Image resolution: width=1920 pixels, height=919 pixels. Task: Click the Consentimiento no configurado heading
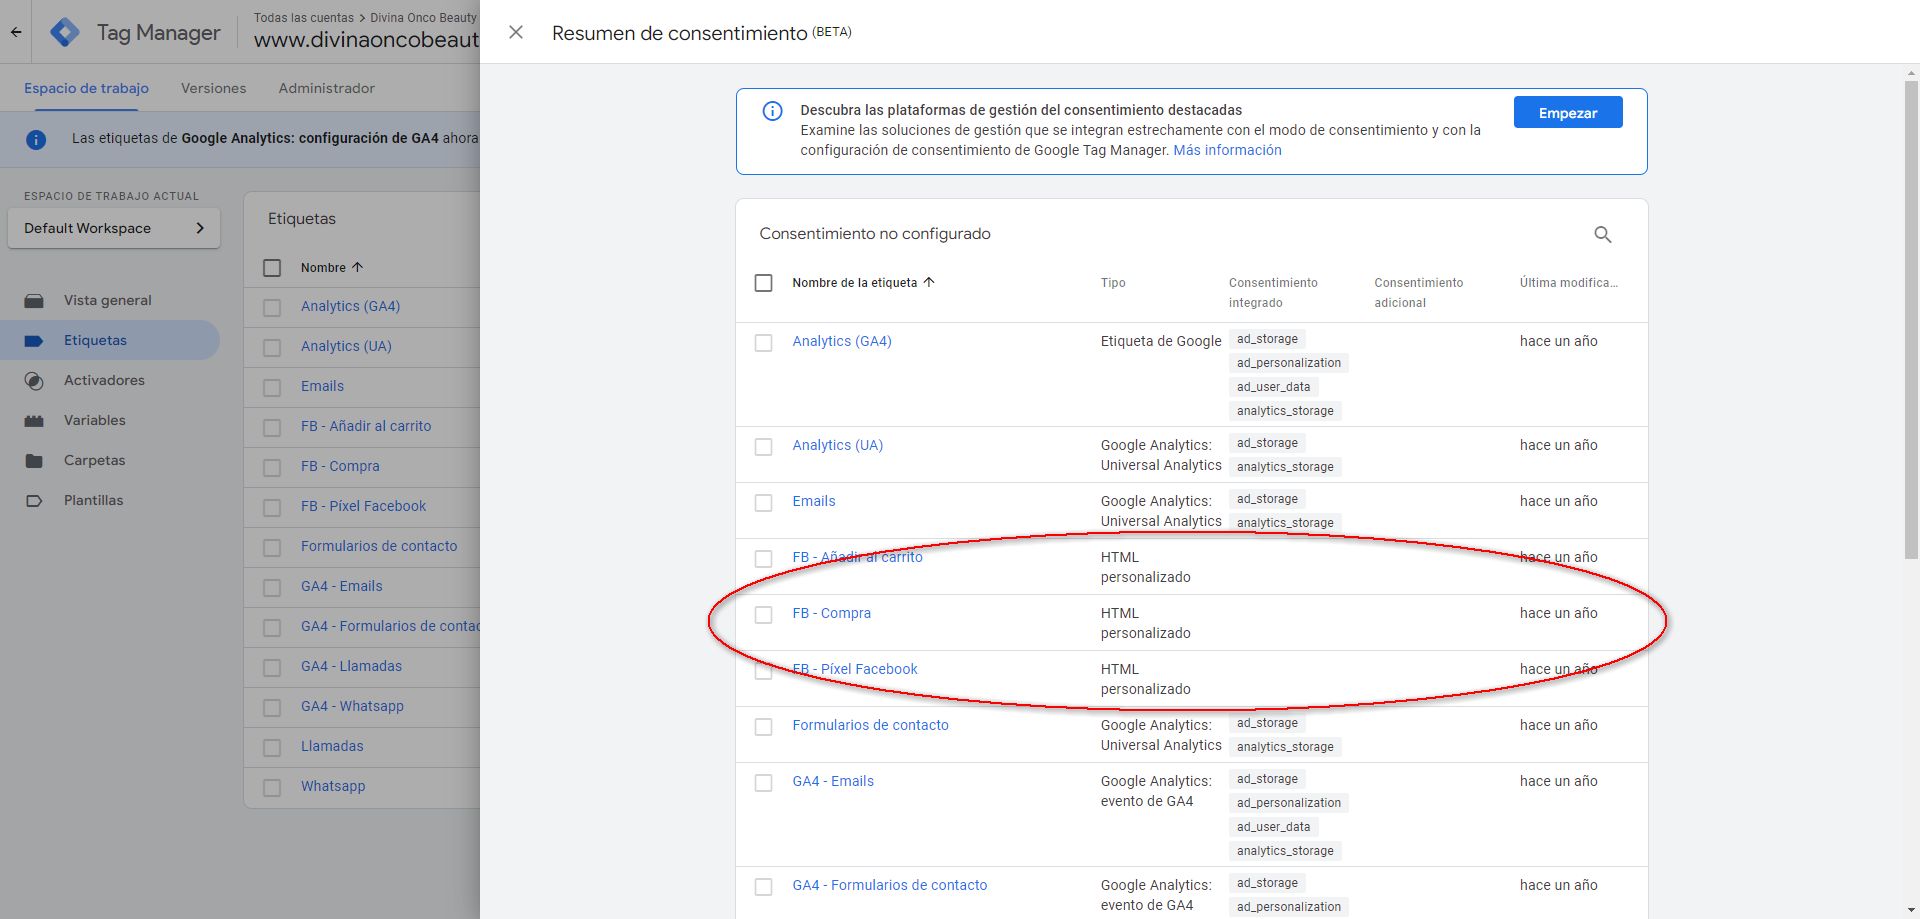875,234
